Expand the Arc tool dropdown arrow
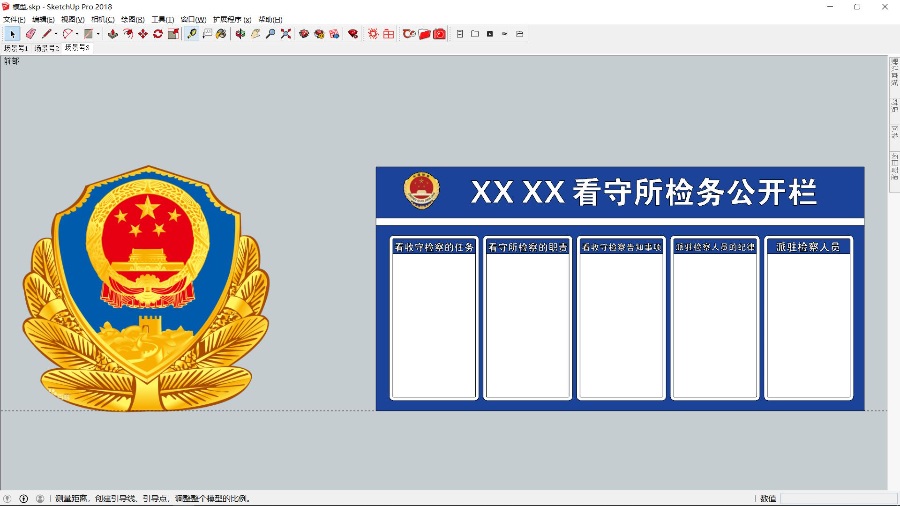This screenshot has width=900, height=506. coord(77,34)
